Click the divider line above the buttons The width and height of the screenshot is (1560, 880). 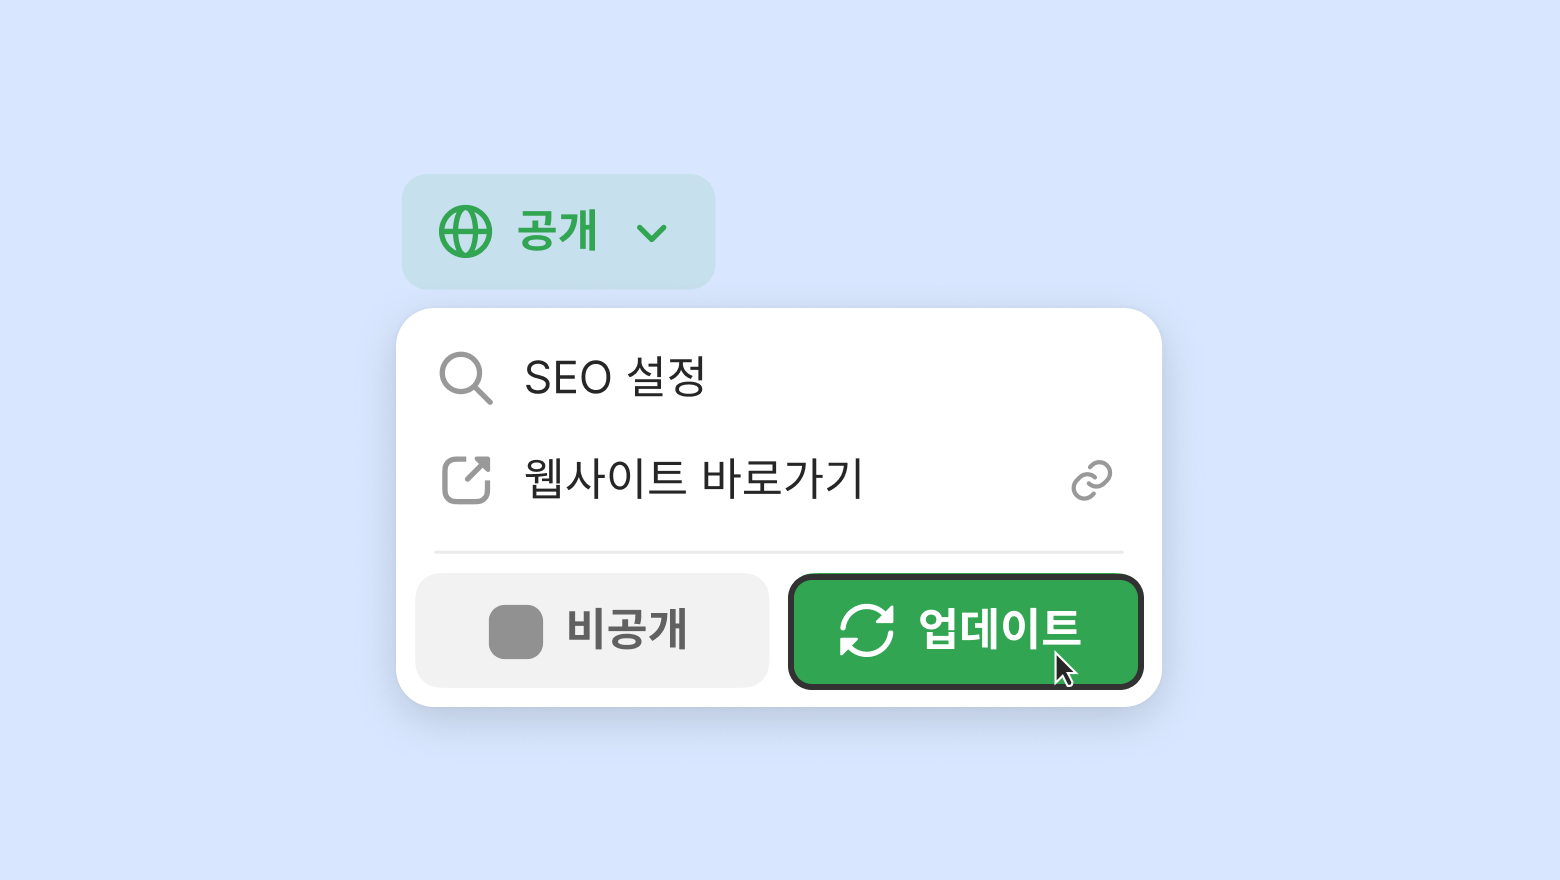[x=778, y=551]
